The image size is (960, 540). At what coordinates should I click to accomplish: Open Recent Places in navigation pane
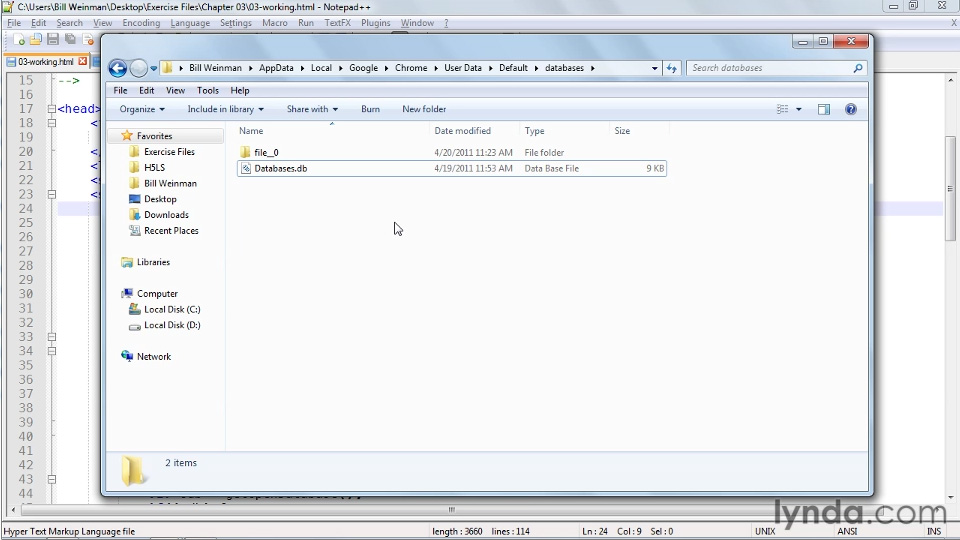point(171,231)
